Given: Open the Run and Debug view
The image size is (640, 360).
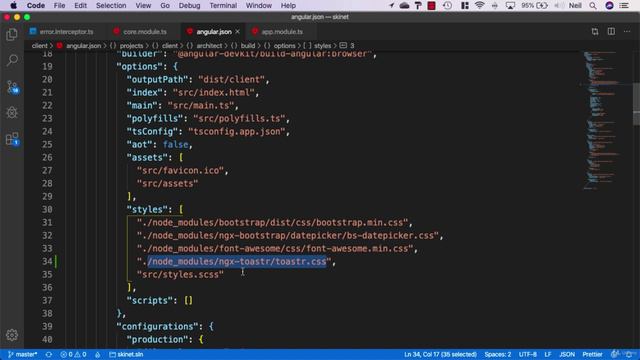Looking at the screenshot, I should click(12, 112).
